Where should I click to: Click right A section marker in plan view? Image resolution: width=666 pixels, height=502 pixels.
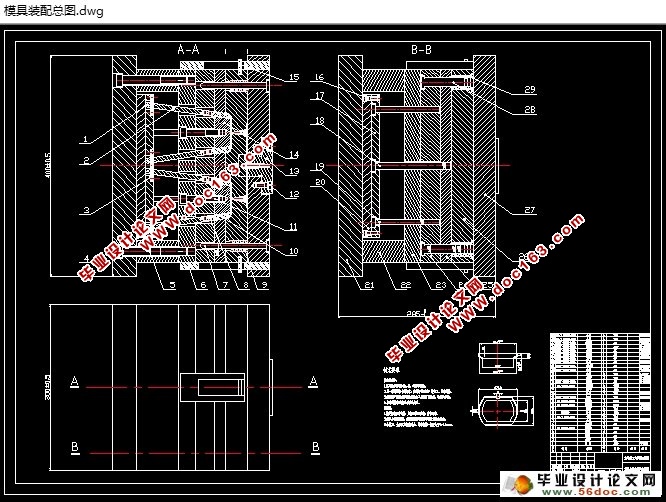click(x=313, y=381)
